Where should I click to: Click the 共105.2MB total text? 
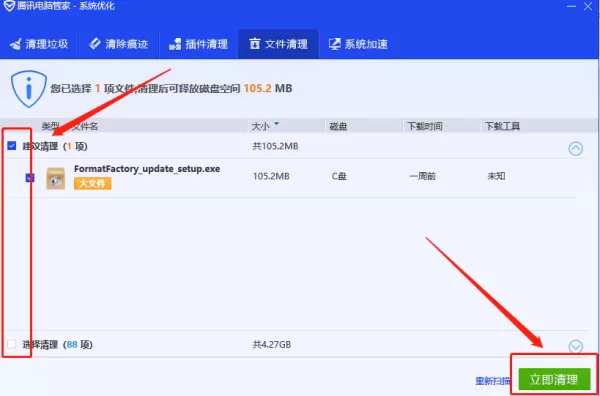pos(275,146)
